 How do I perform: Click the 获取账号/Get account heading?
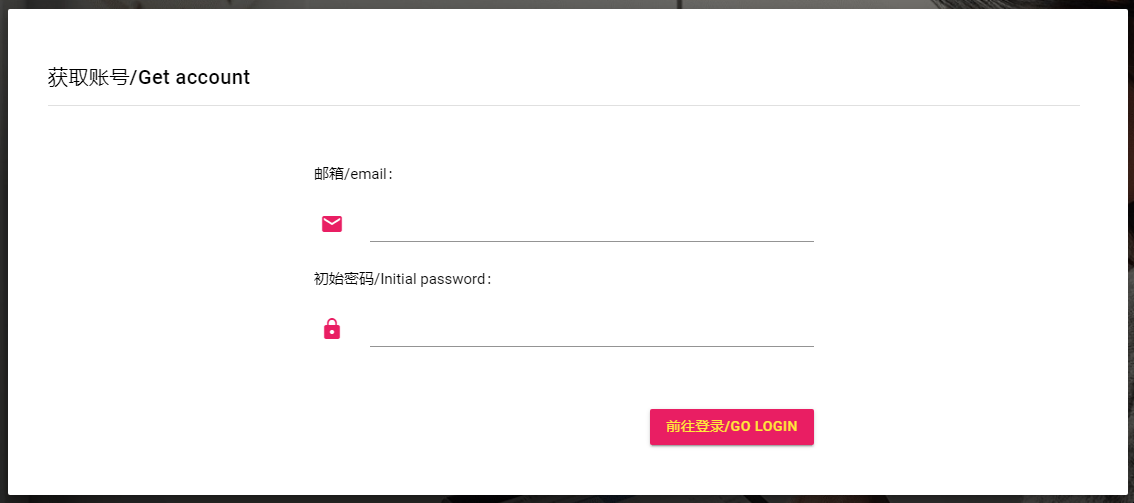pos(149,77)
